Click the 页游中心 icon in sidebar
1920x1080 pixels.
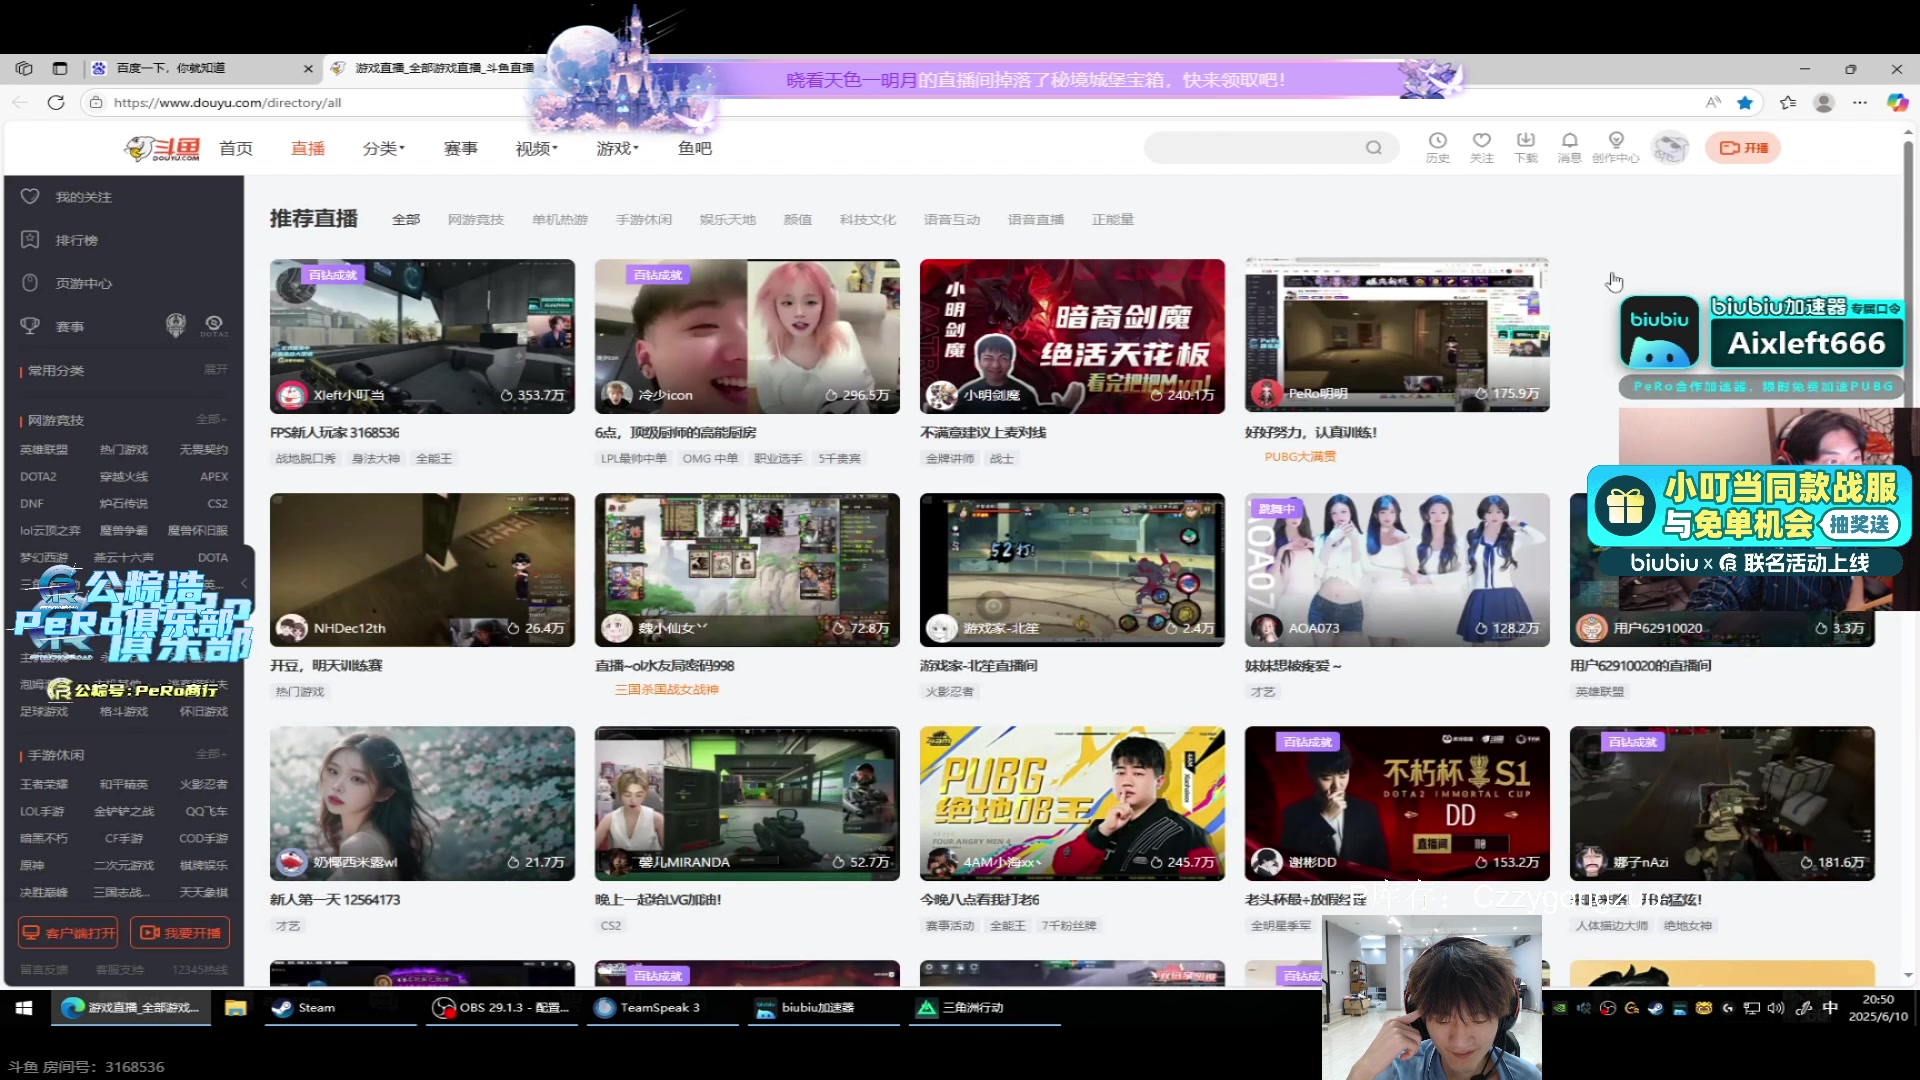(x=30, y=282)
